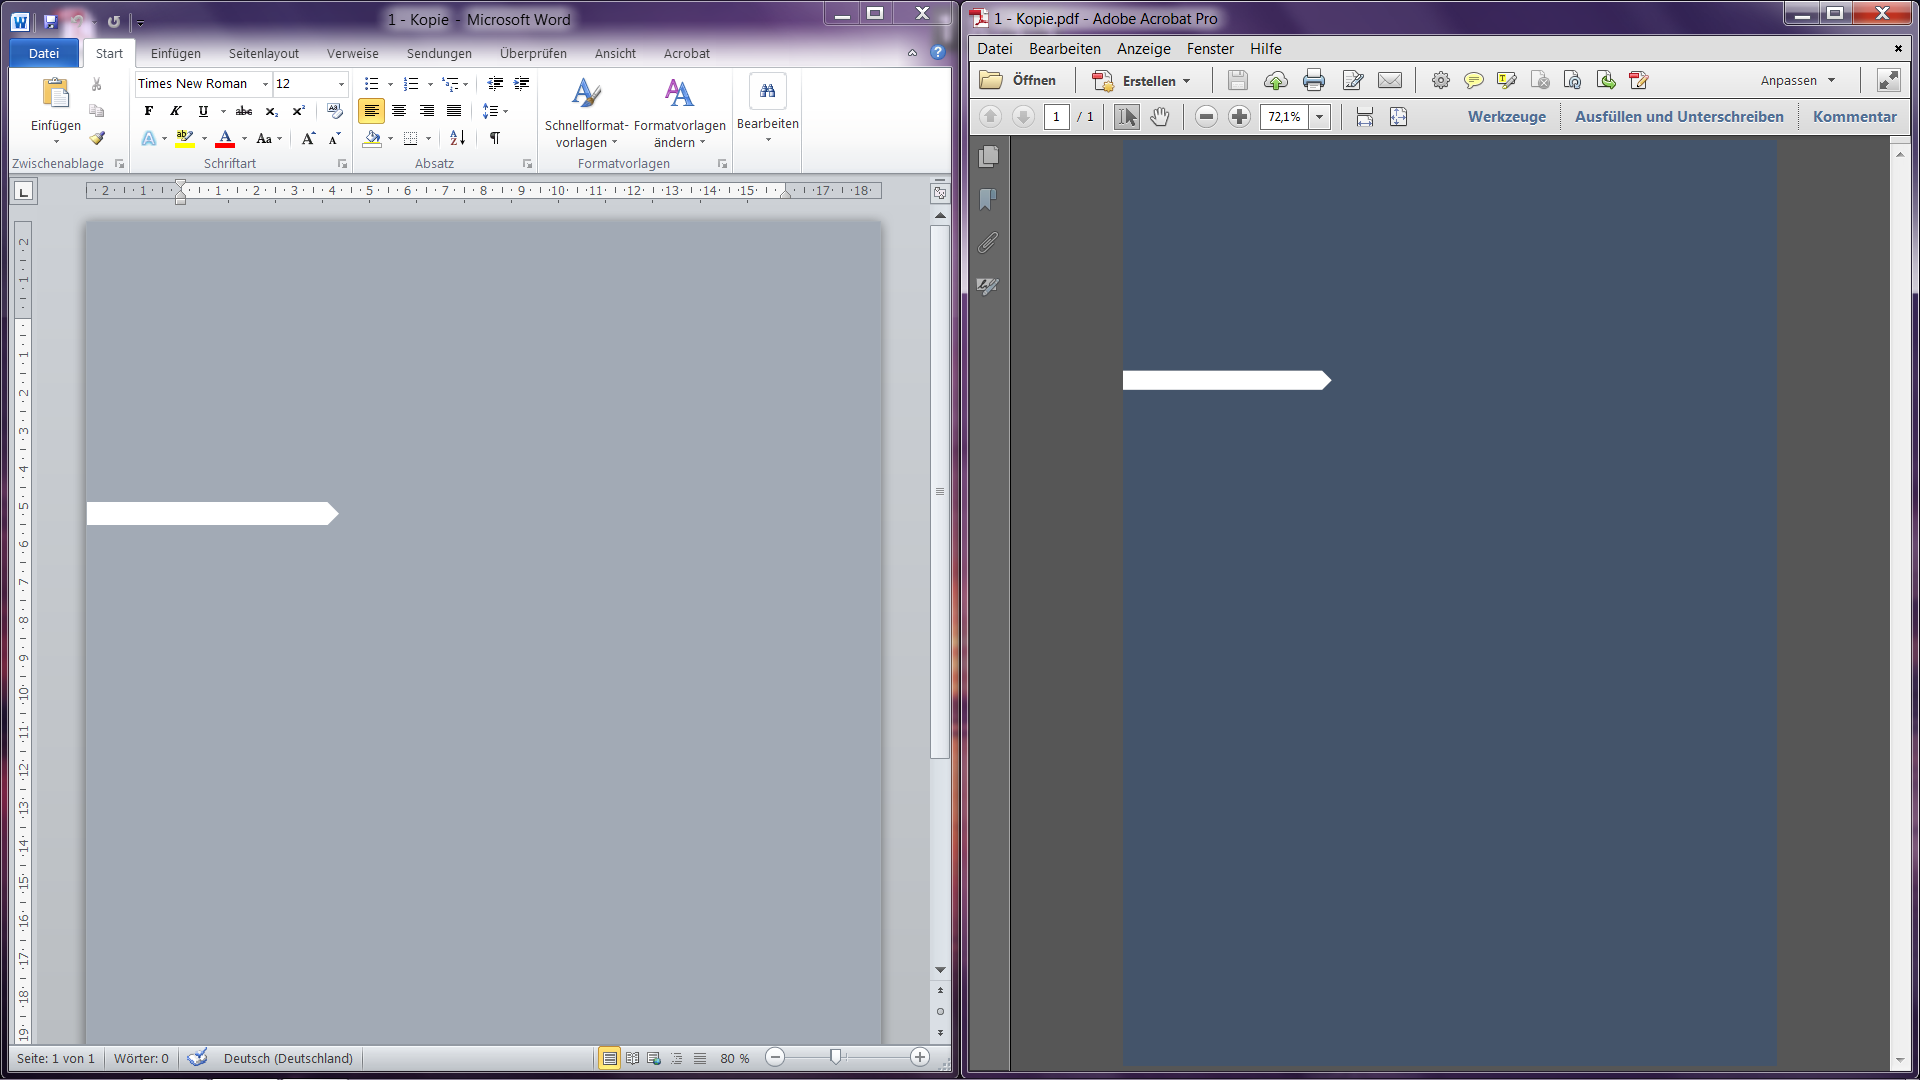Click the Format Painter brush icon in Word
This screenshot has height=1080, width=1920.
[x=97, y=138]
